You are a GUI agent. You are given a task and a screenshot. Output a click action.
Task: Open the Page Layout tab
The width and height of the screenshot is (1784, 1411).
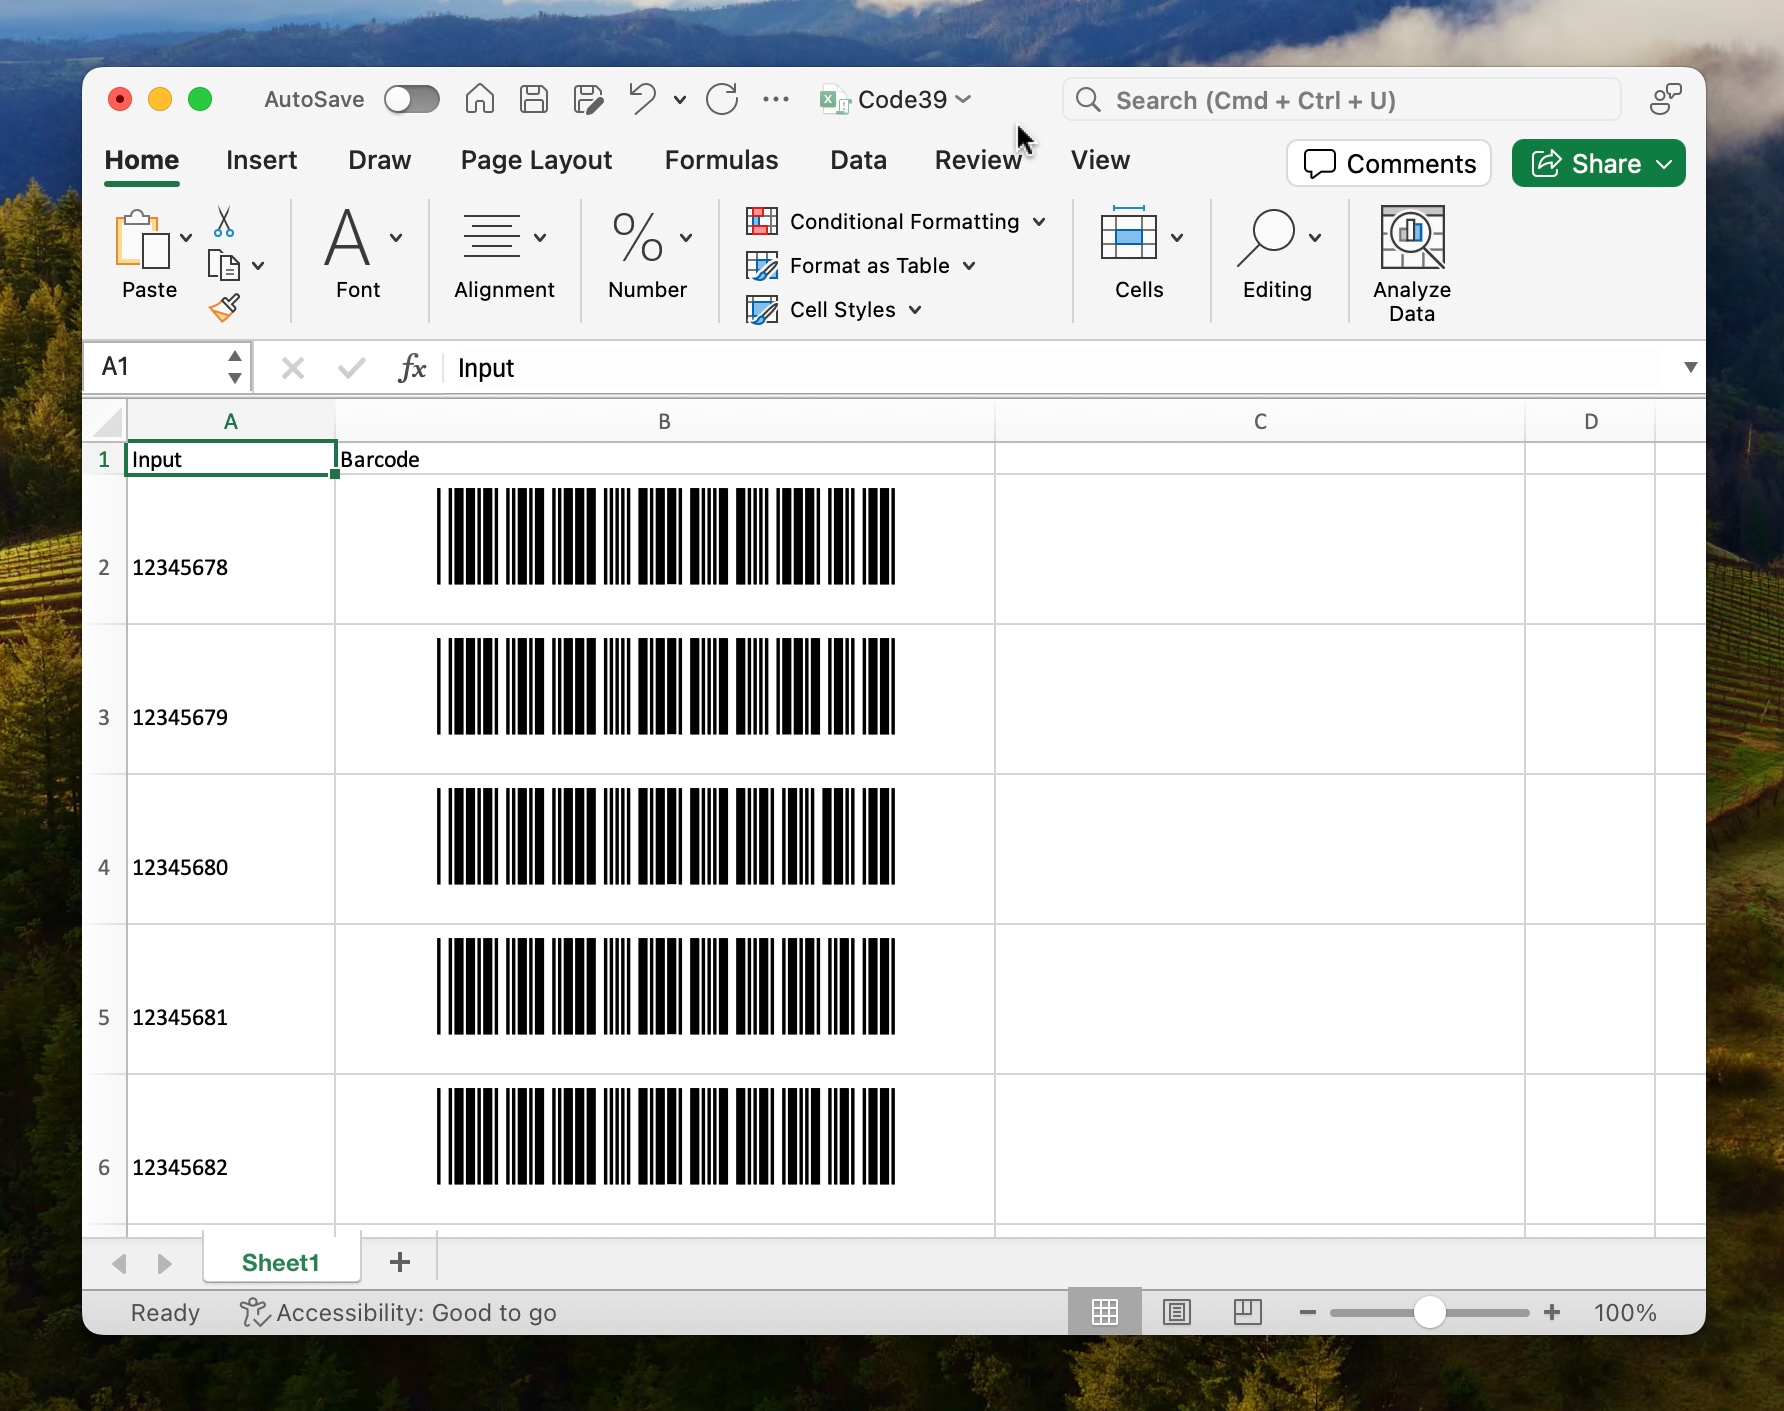pyautogui.click(x=536, y=160)
